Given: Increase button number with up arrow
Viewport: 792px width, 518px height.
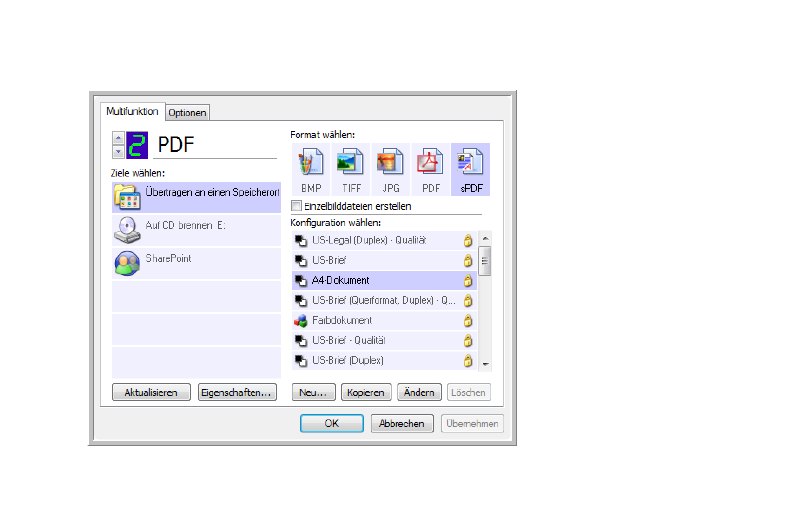Looking at the screenshot, I should (118, 138).
